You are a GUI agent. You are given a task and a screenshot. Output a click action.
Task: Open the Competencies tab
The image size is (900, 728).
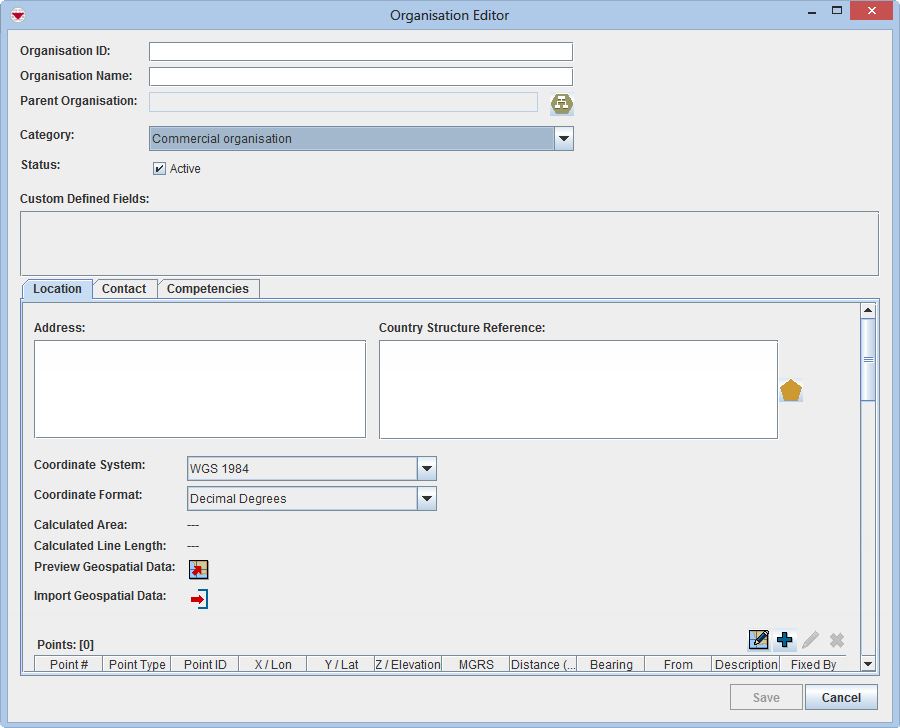208,288
